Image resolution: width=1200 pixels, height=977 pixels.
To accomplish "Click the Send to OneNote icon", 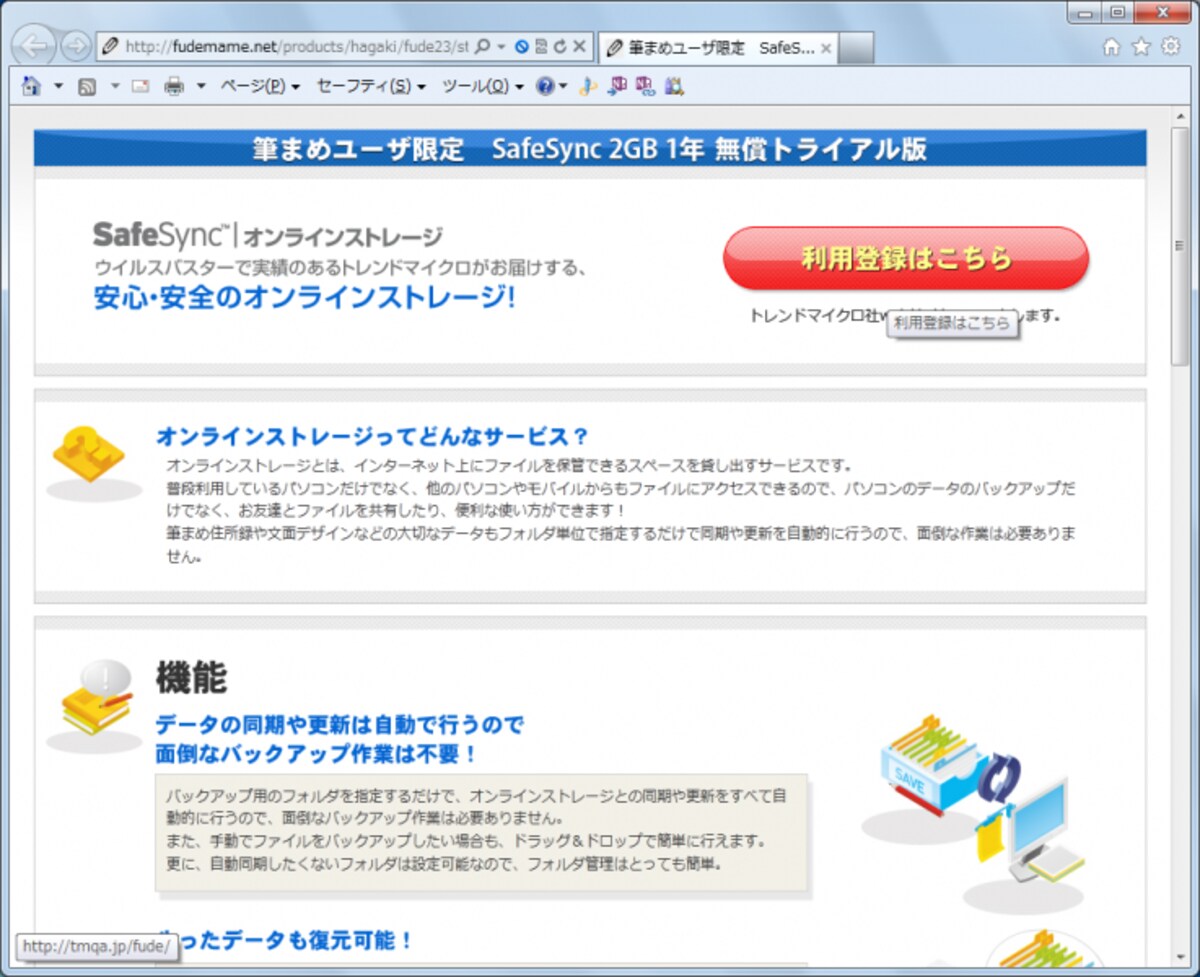I will point(618,87).
